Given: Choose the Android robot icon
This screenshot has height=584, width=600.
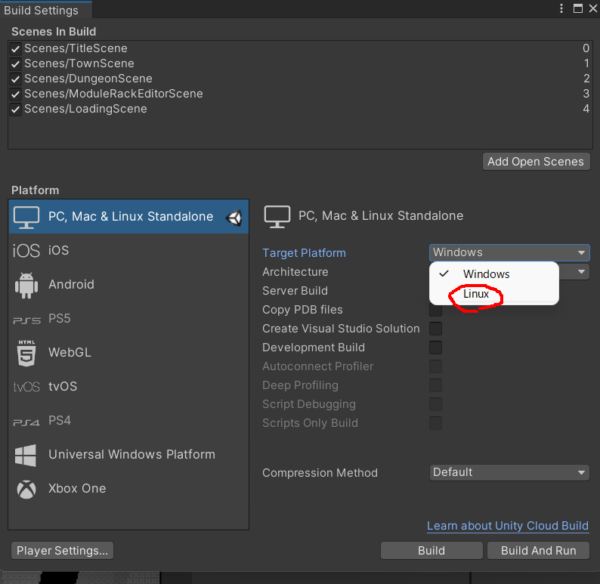Looking at the screenshot, I should coord(26,285).
